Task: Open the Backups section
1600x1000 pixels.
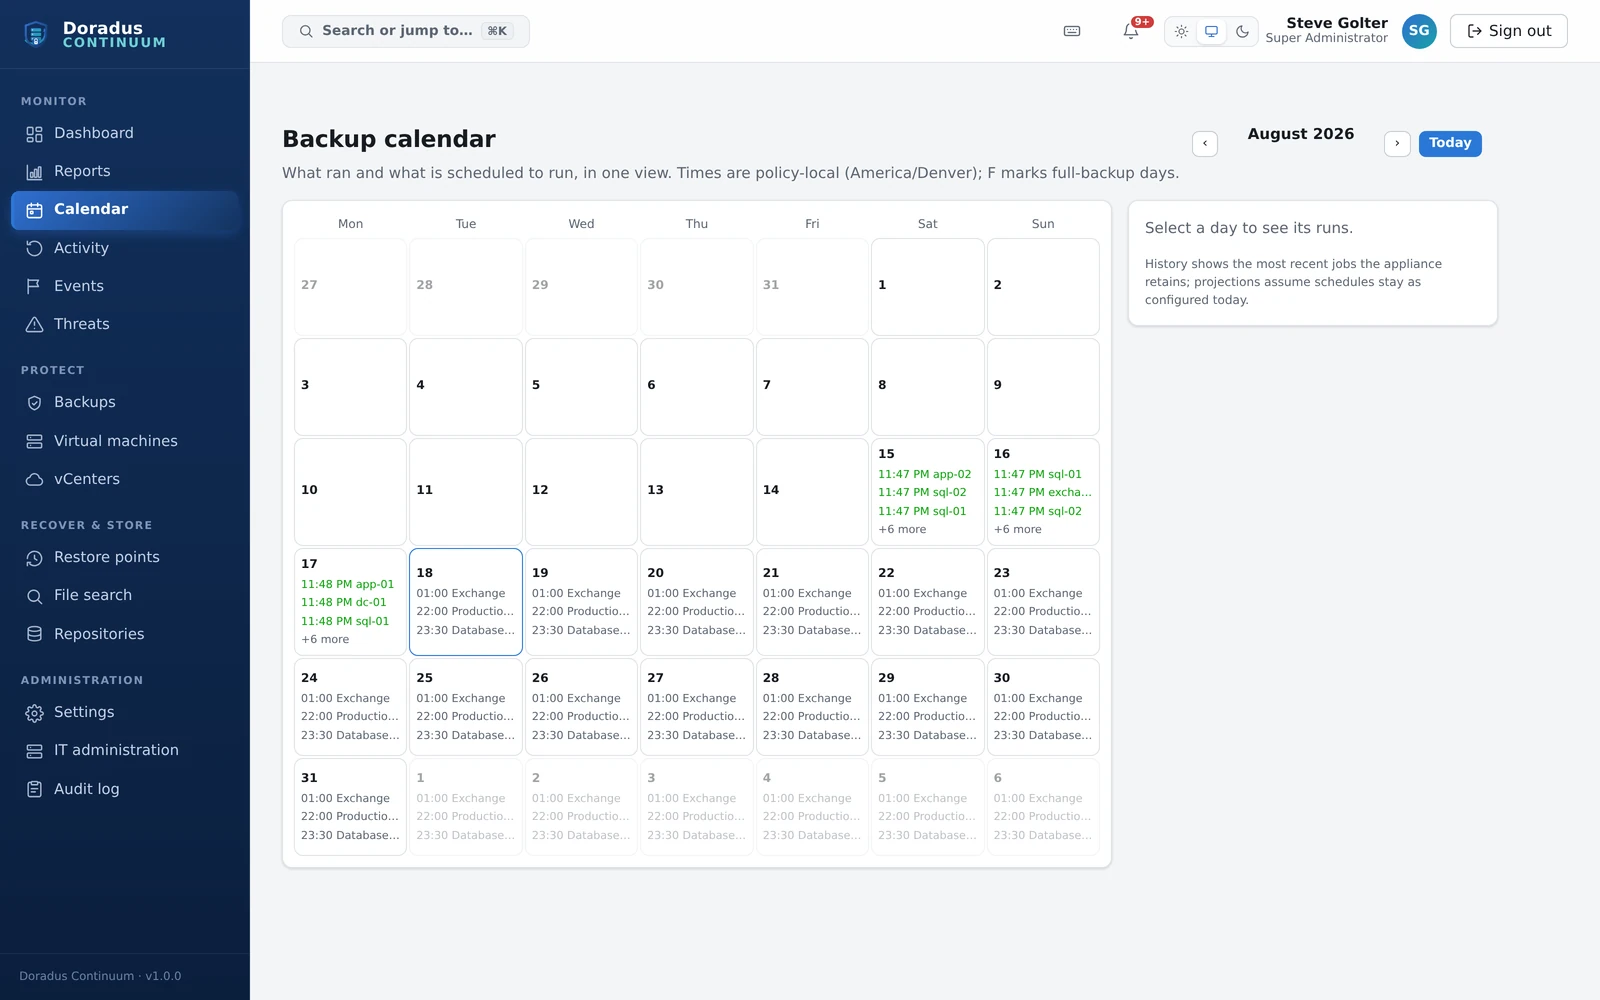Action: pyautogui.click(x=125, y=402)
